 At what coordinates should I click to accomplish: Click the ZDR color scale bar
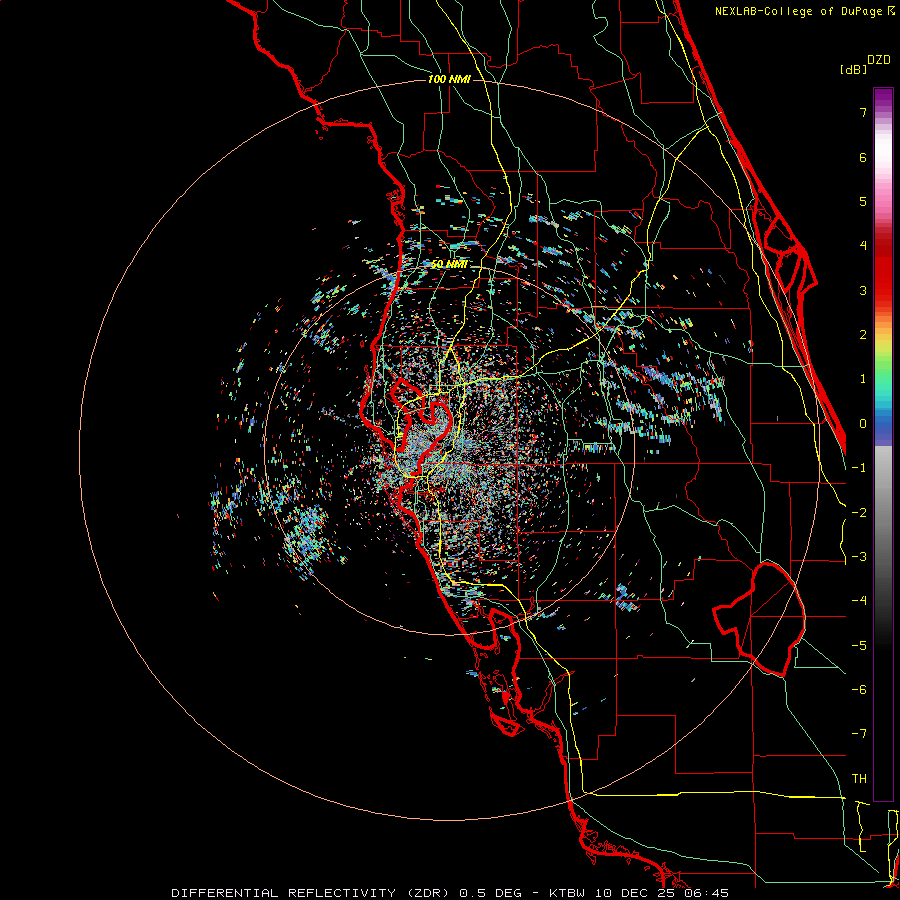click(883, 444)
